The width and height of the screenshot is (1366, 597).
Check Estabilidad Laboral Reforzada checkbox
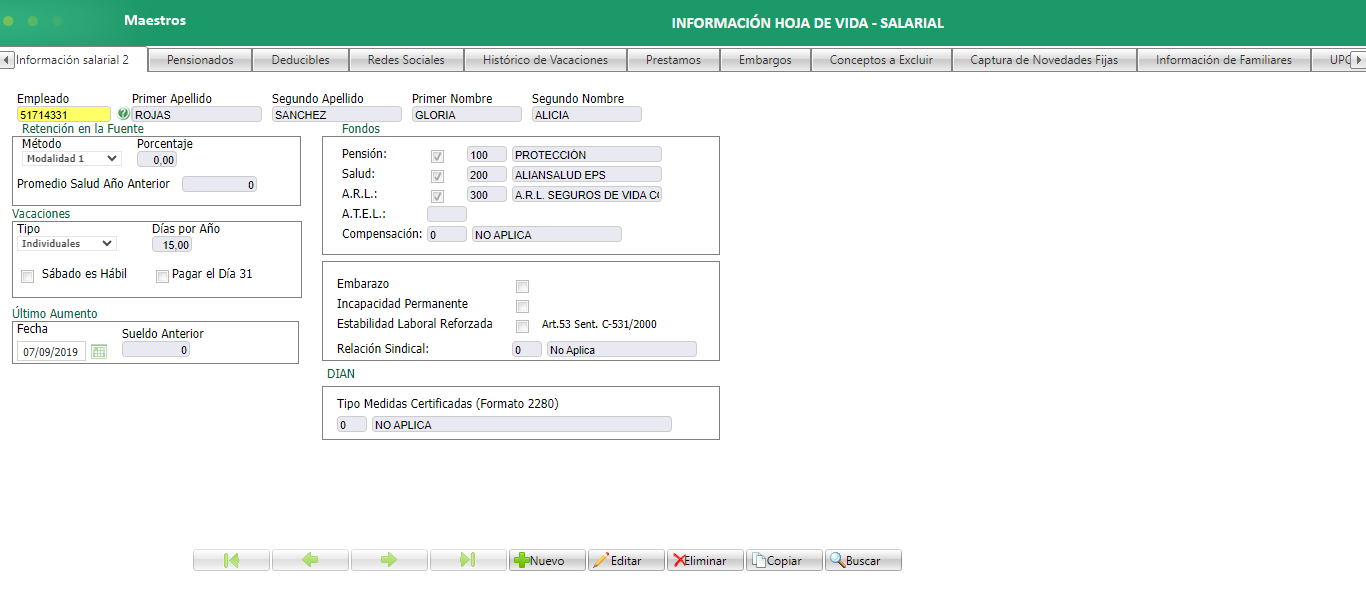(x=522, y=326)
